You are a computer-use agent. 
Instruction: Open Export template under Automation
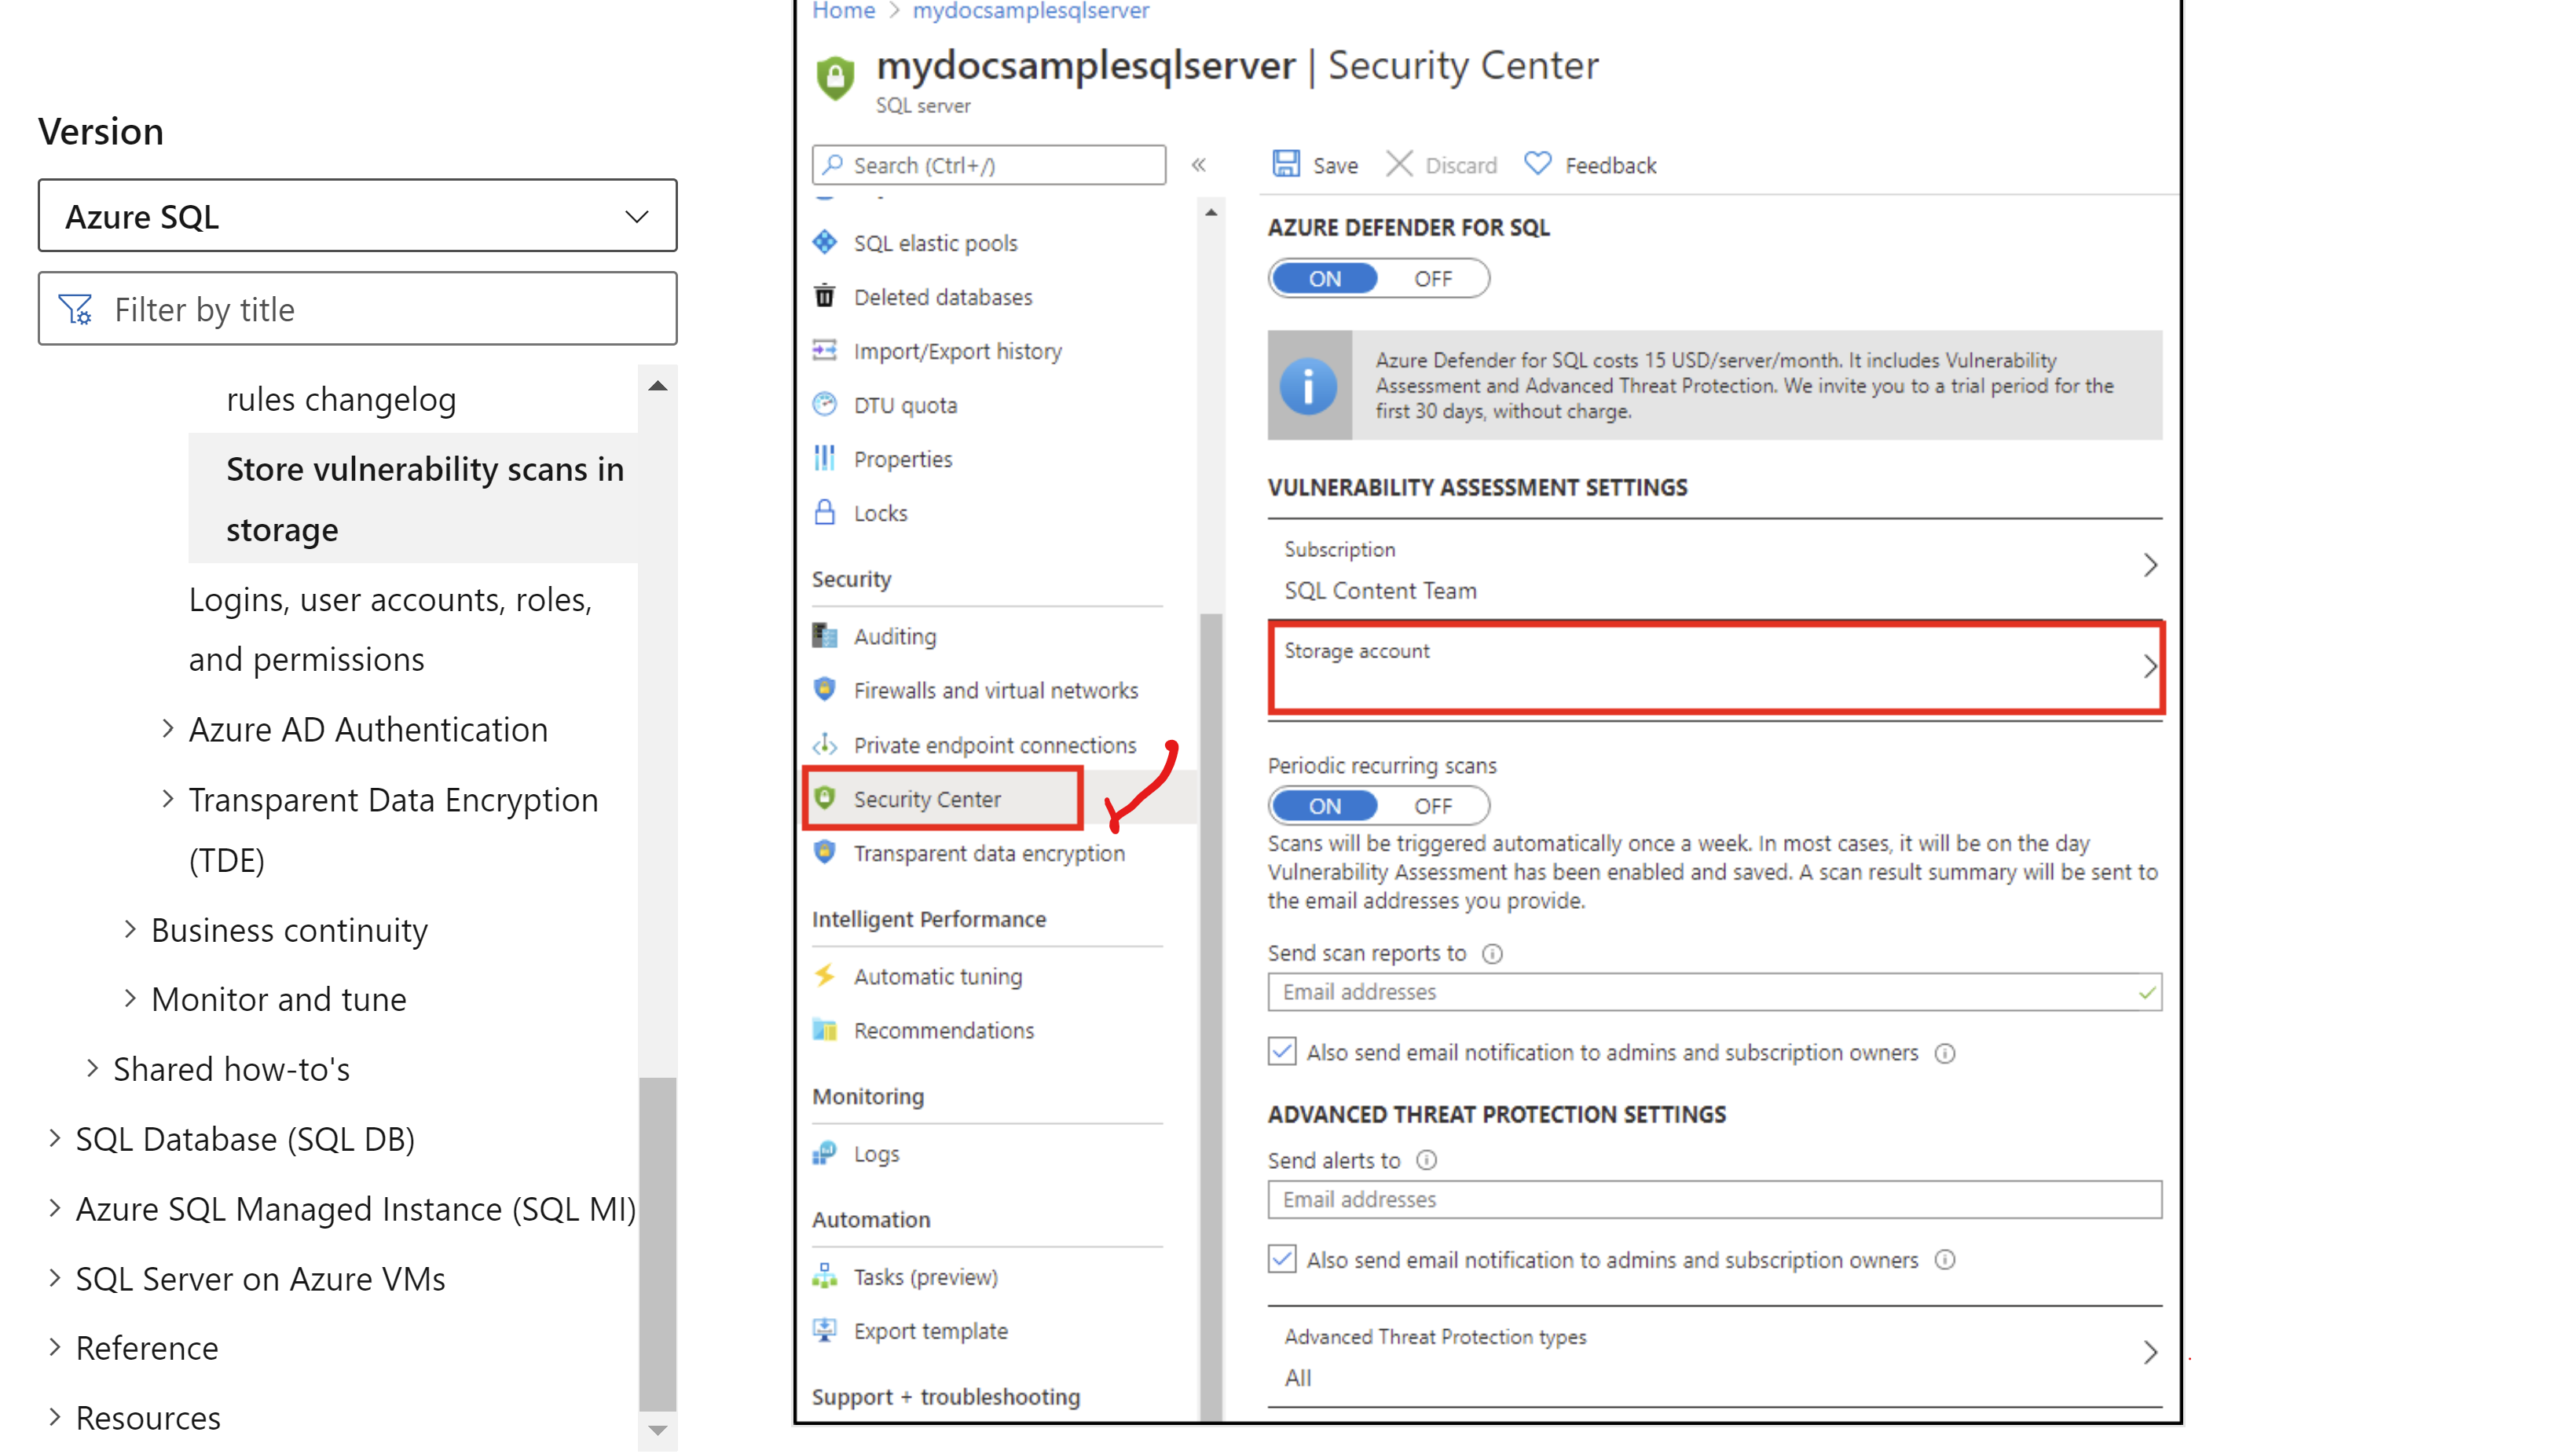(930, 1330)
